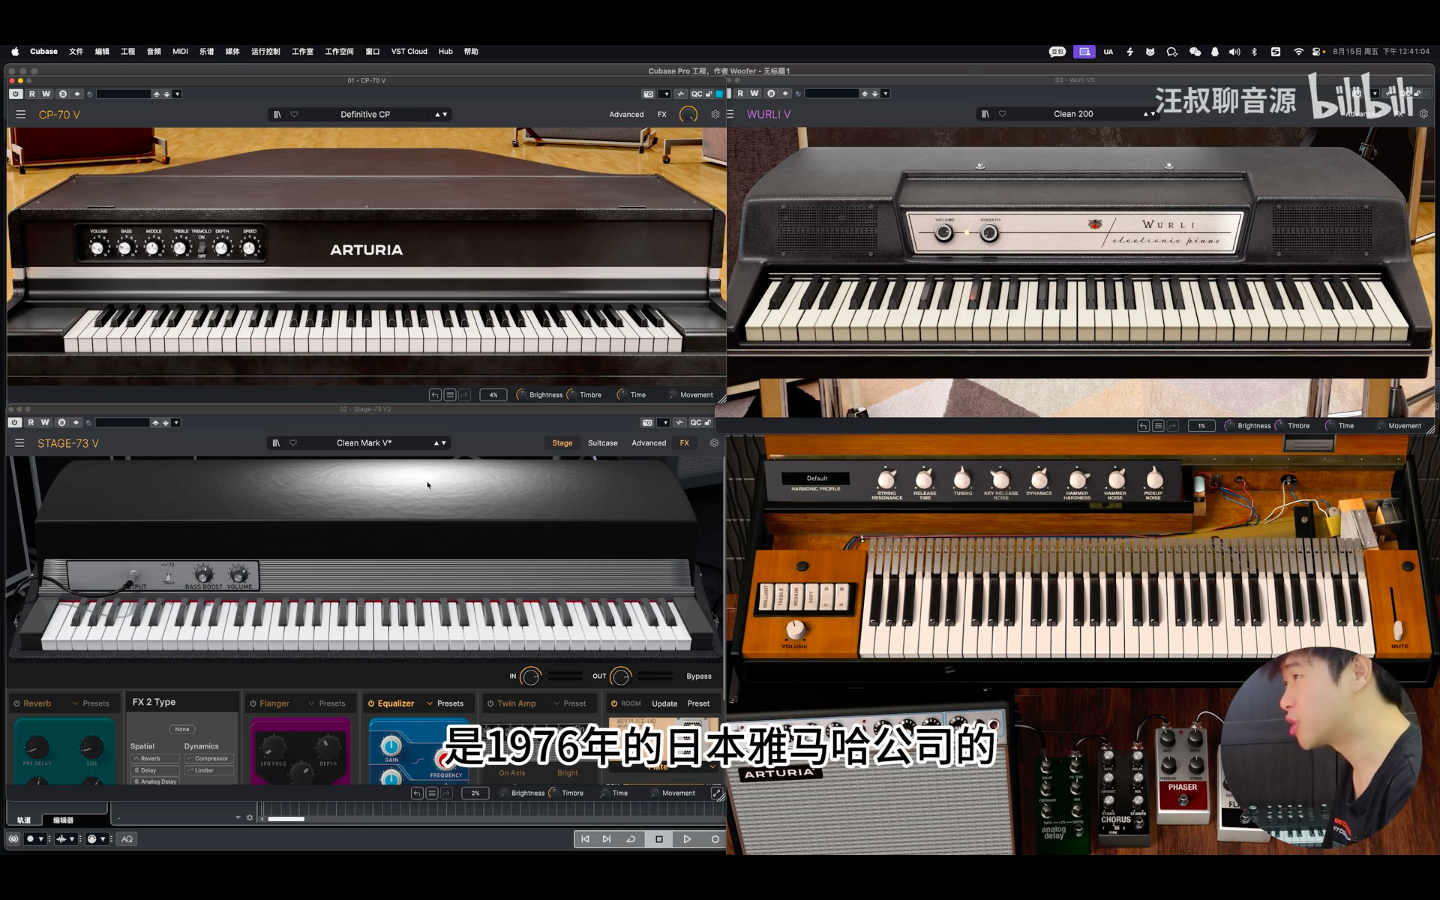Toggle the Equalizer effect power button

tap(371, 704)
